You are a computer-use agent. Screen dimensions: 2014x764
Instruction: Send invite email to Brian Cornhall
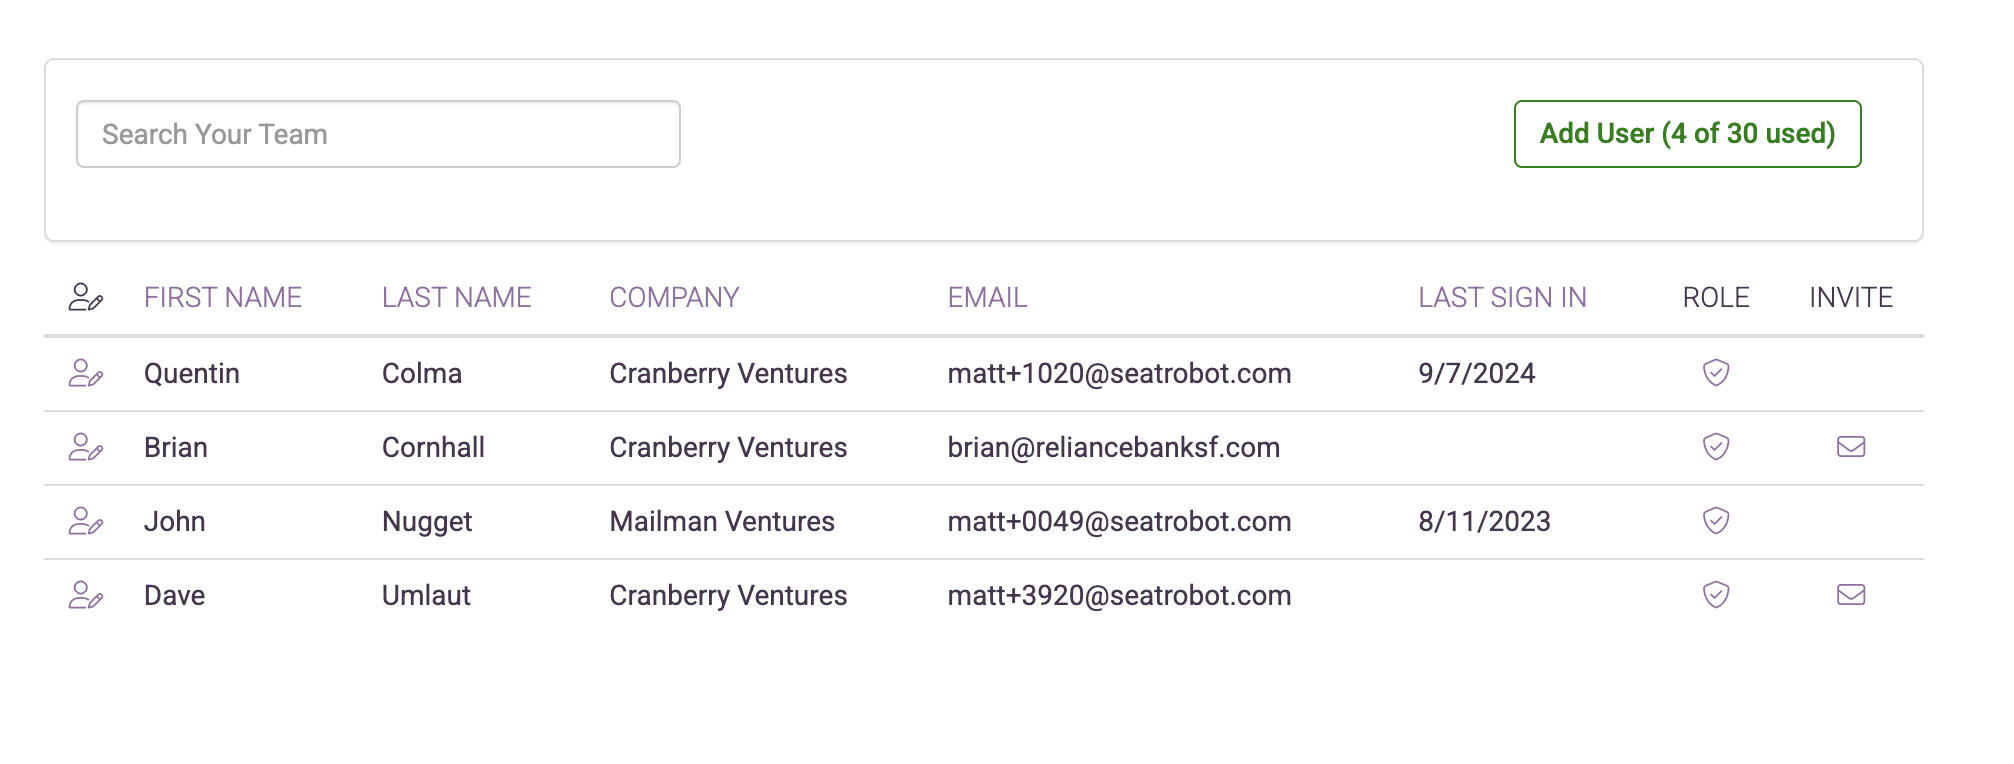[x=1851, y=447]
